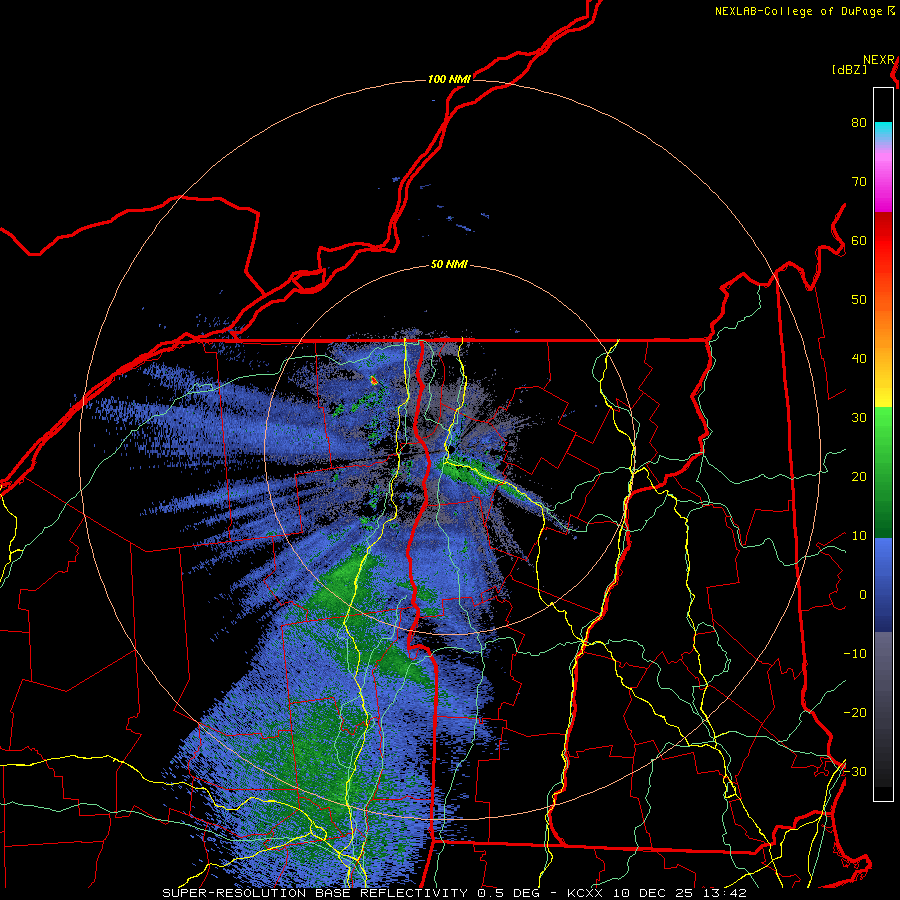Click the -20 value on the dBZ scale
900x900 pixels.
point(855,713)
